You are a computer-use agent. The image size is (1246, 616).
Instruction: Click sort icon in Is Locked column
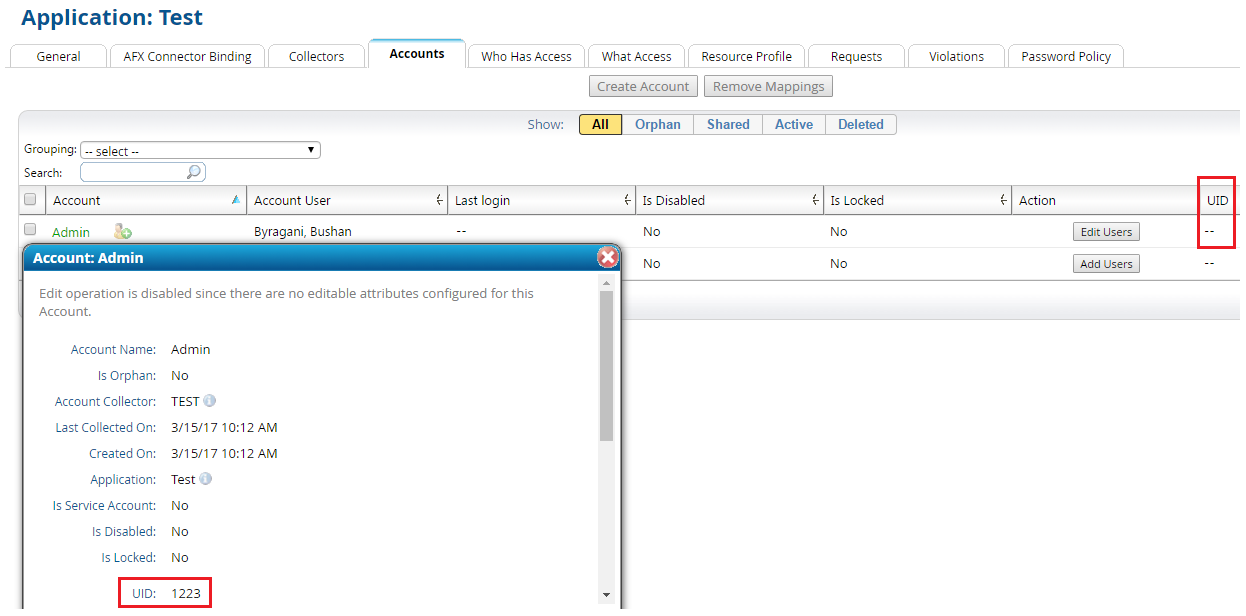1003,200
